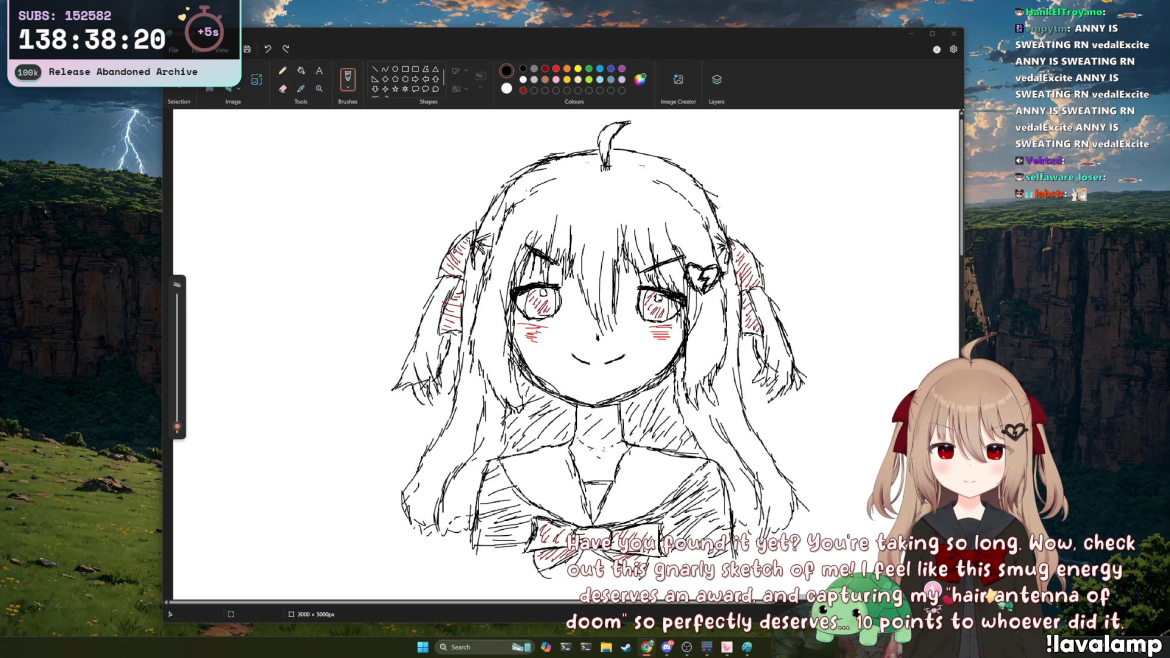Open the Image Creator panel
1170x658 pixels.
point(678,80)
